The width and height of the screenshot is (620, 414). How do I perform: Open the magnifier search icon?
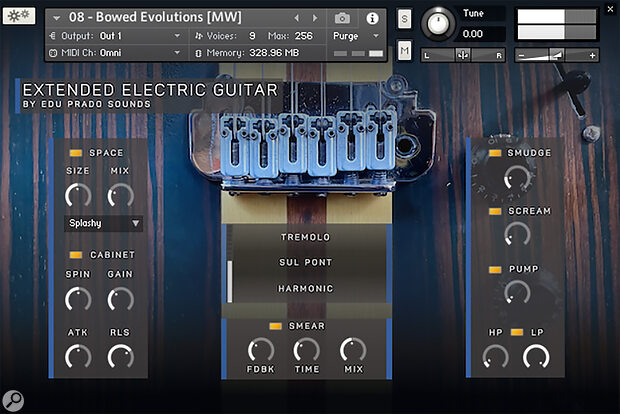pos(13,401)
